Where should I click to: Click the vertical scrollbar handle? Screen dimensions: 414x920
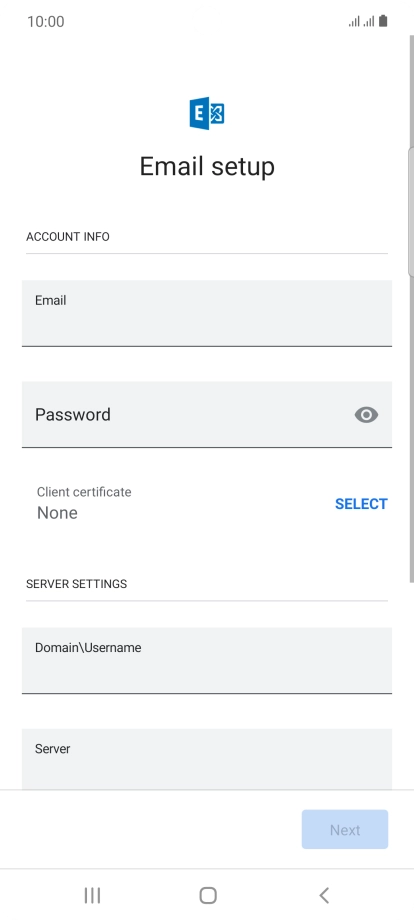pos(411,211)
